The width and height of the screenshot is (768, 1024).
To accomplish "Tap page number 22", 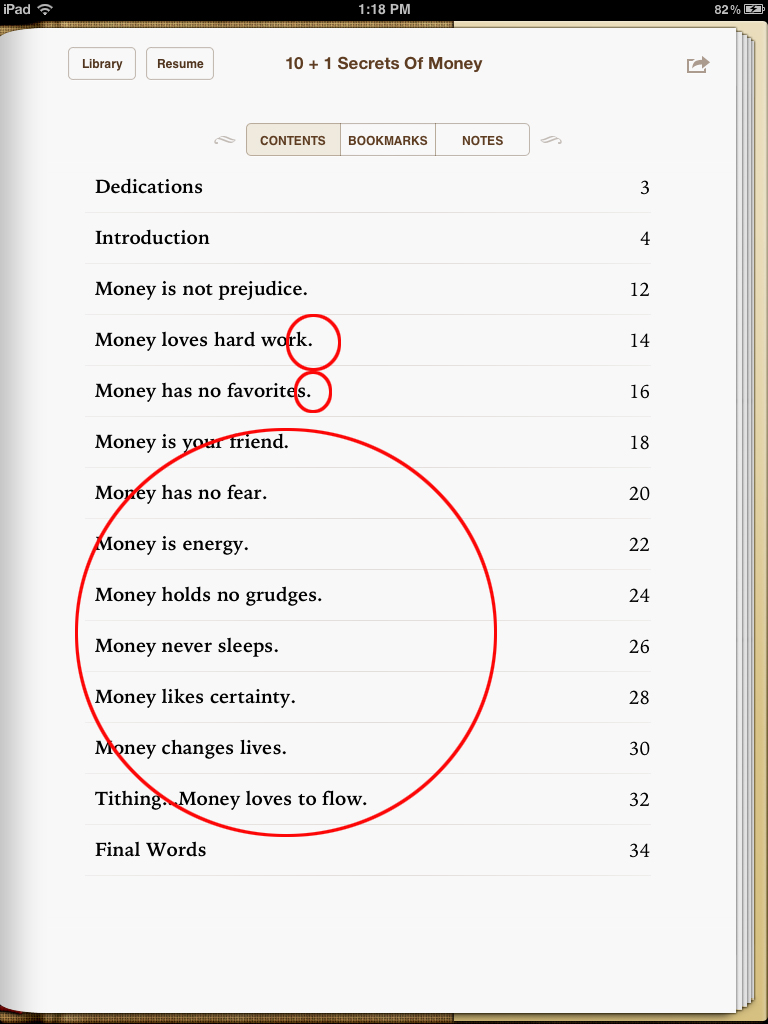I will (639, 545).
